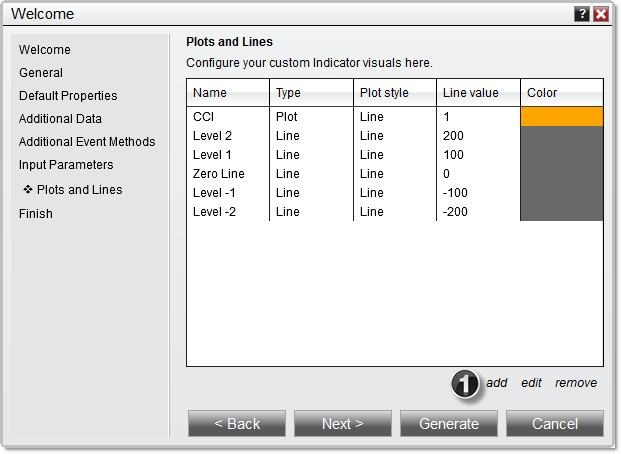
Task: Cancel the indicator wizard
Action: tap(554, 424)
